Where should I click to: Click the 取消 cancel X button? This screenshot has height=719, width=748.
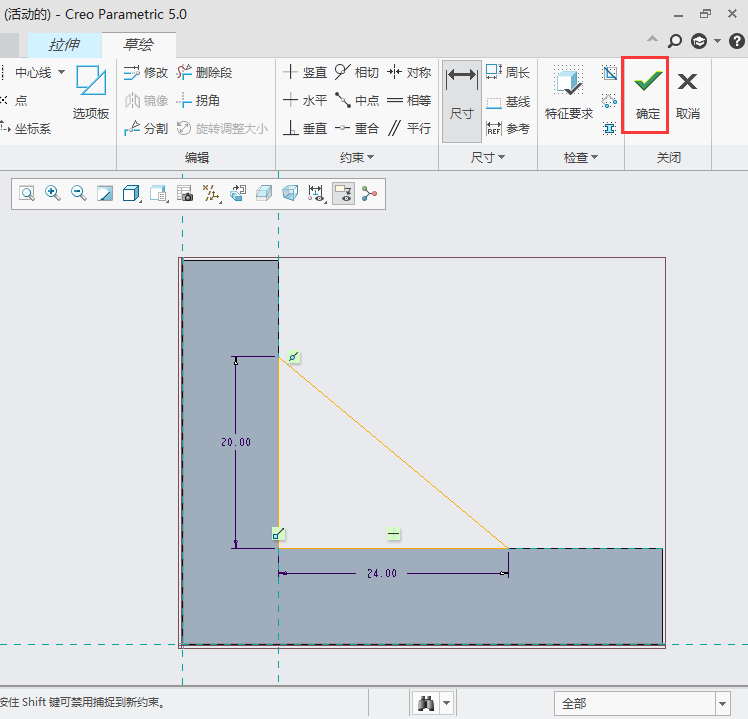[687, 93]
